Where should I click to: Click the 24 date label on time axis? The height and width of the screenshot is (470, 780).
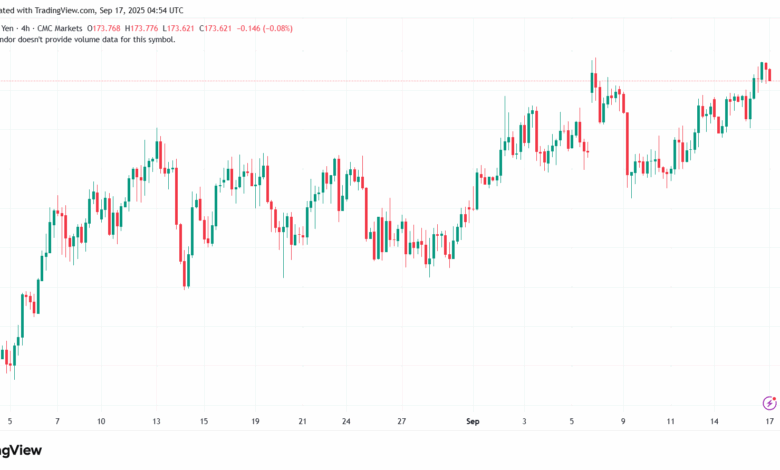[x=345, y=422]
